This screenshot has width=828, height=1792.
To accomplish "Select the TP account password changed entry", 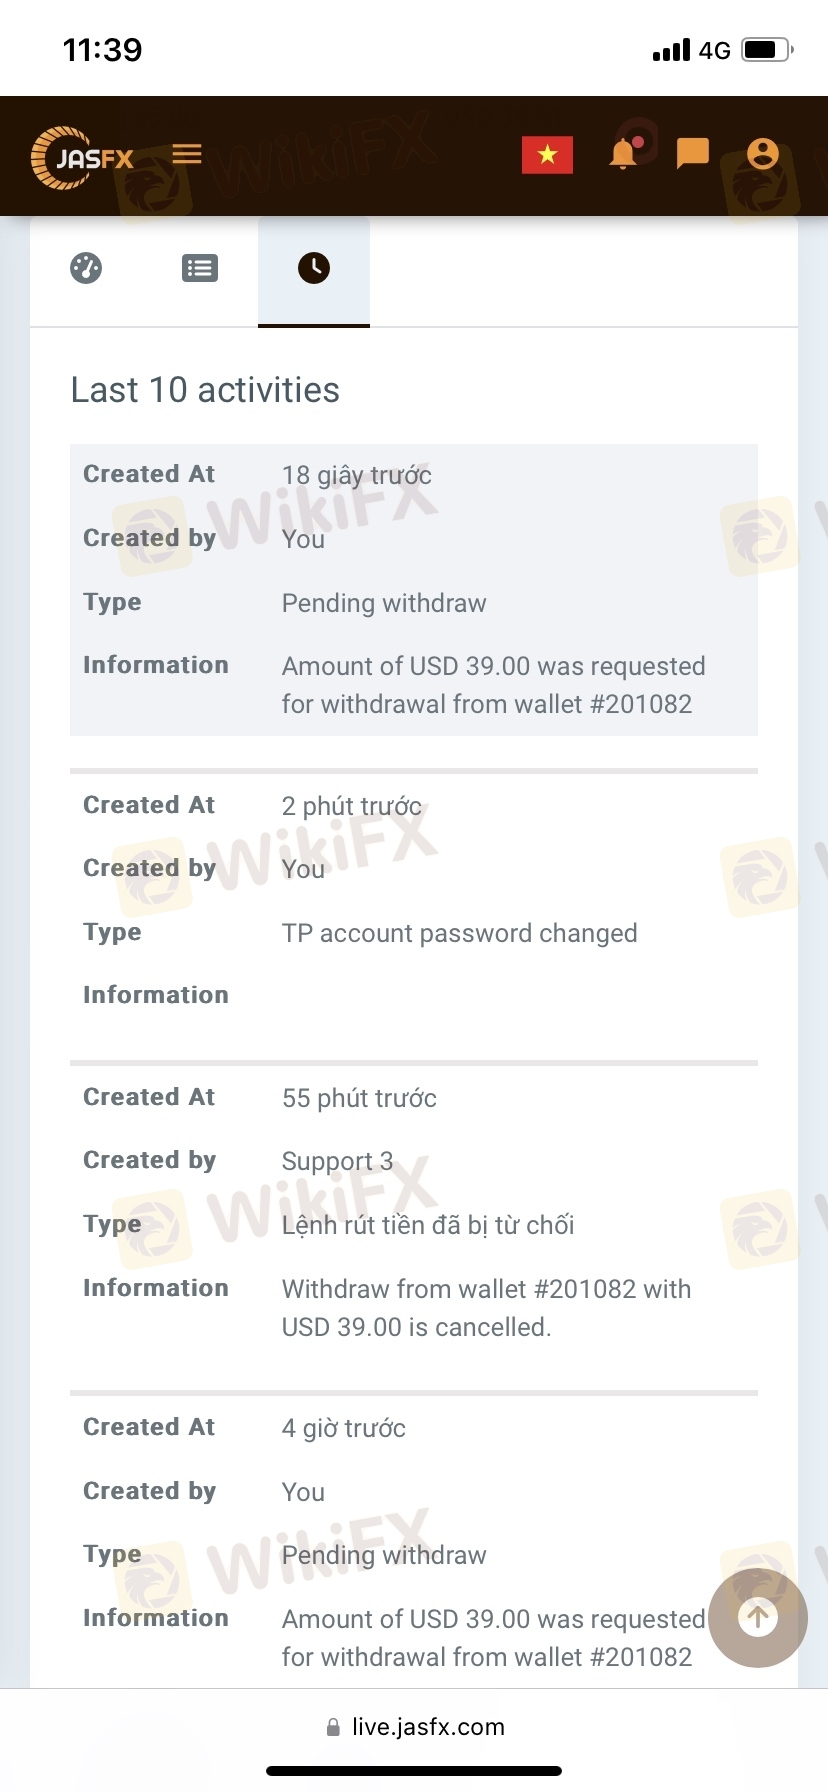I will 459,933.
